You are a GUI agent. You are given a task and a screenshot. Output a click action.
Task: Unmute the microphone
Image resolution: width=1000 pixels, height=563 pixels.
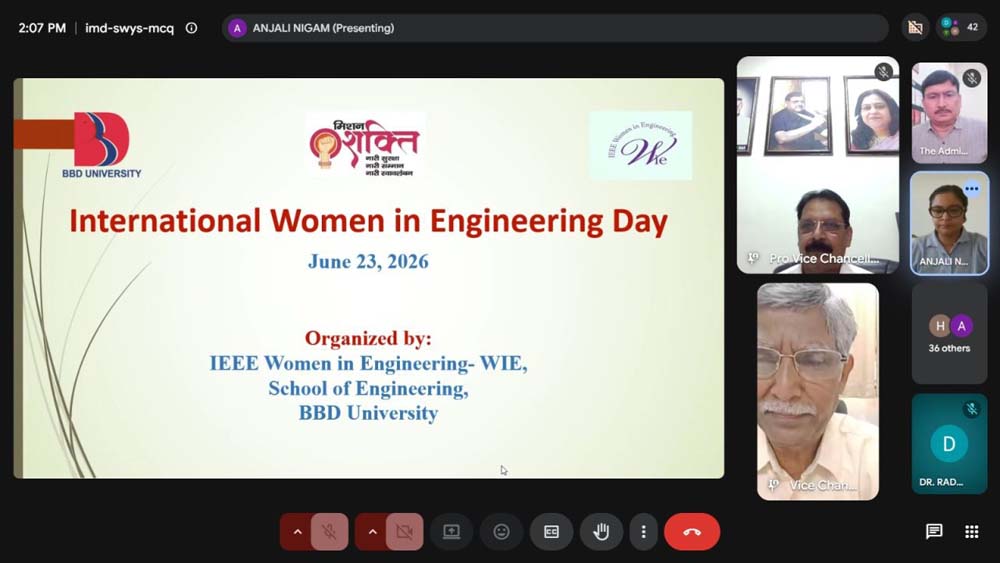[x=329, y=532]
